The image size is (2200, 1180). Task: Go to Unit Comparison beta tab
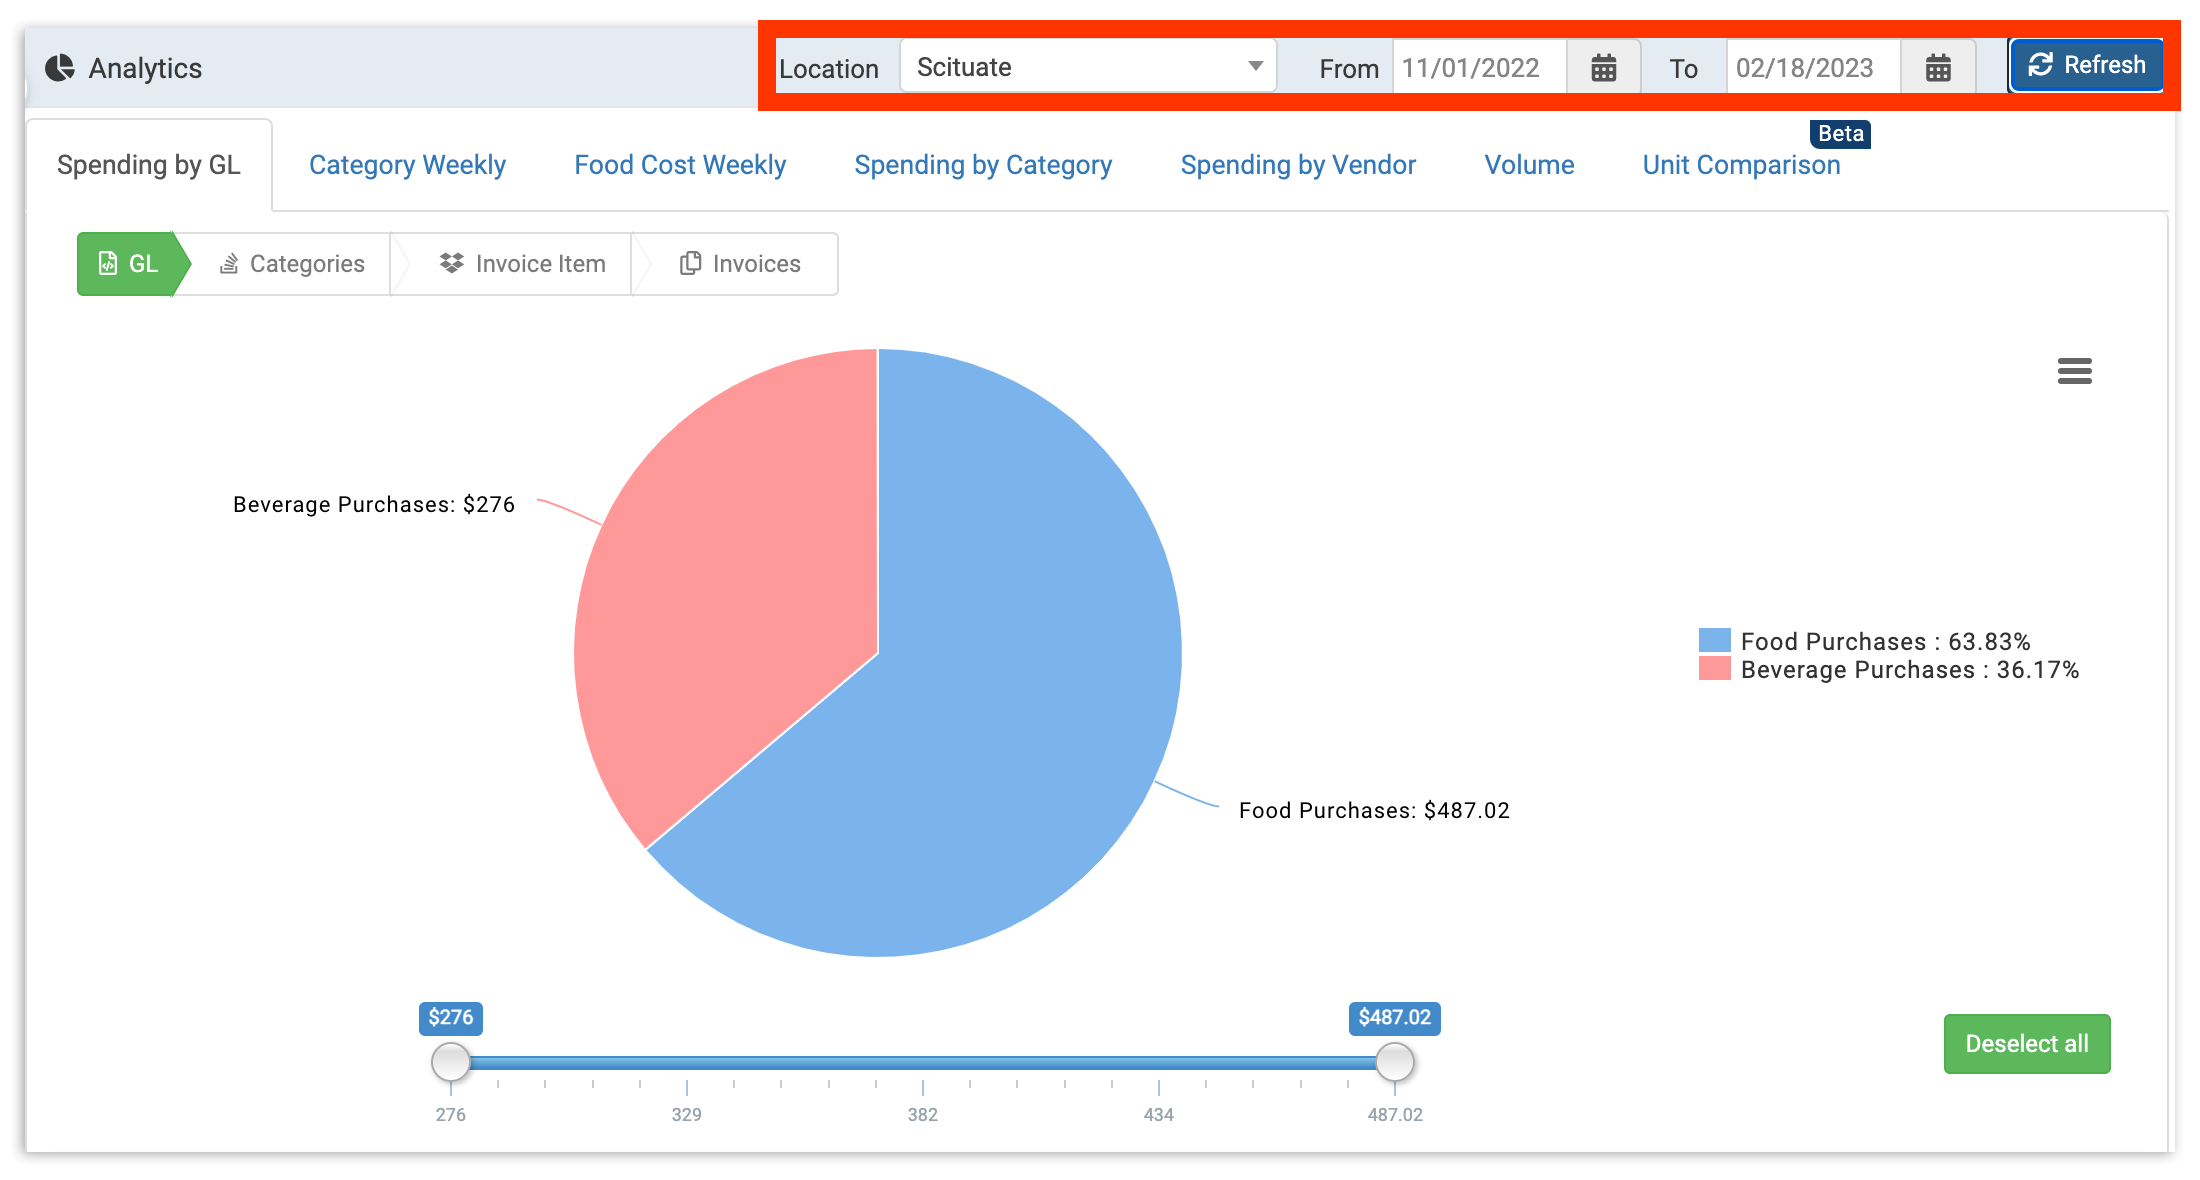[1741, 165]
